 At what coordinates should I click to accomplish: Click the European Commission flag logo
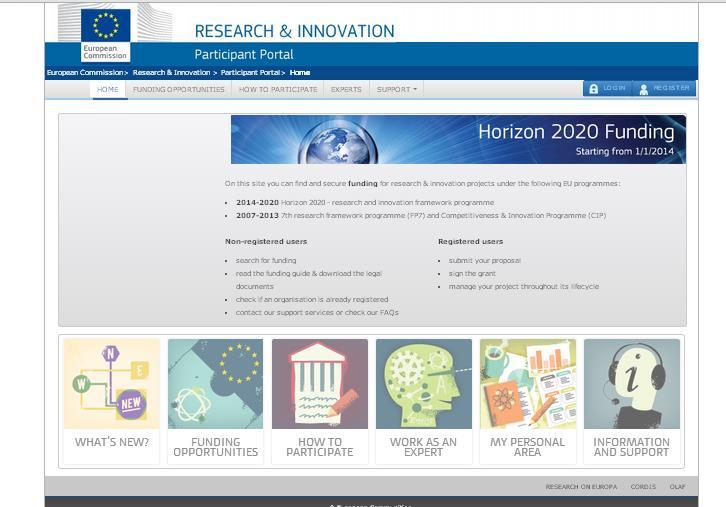click(x=106, y=35)
